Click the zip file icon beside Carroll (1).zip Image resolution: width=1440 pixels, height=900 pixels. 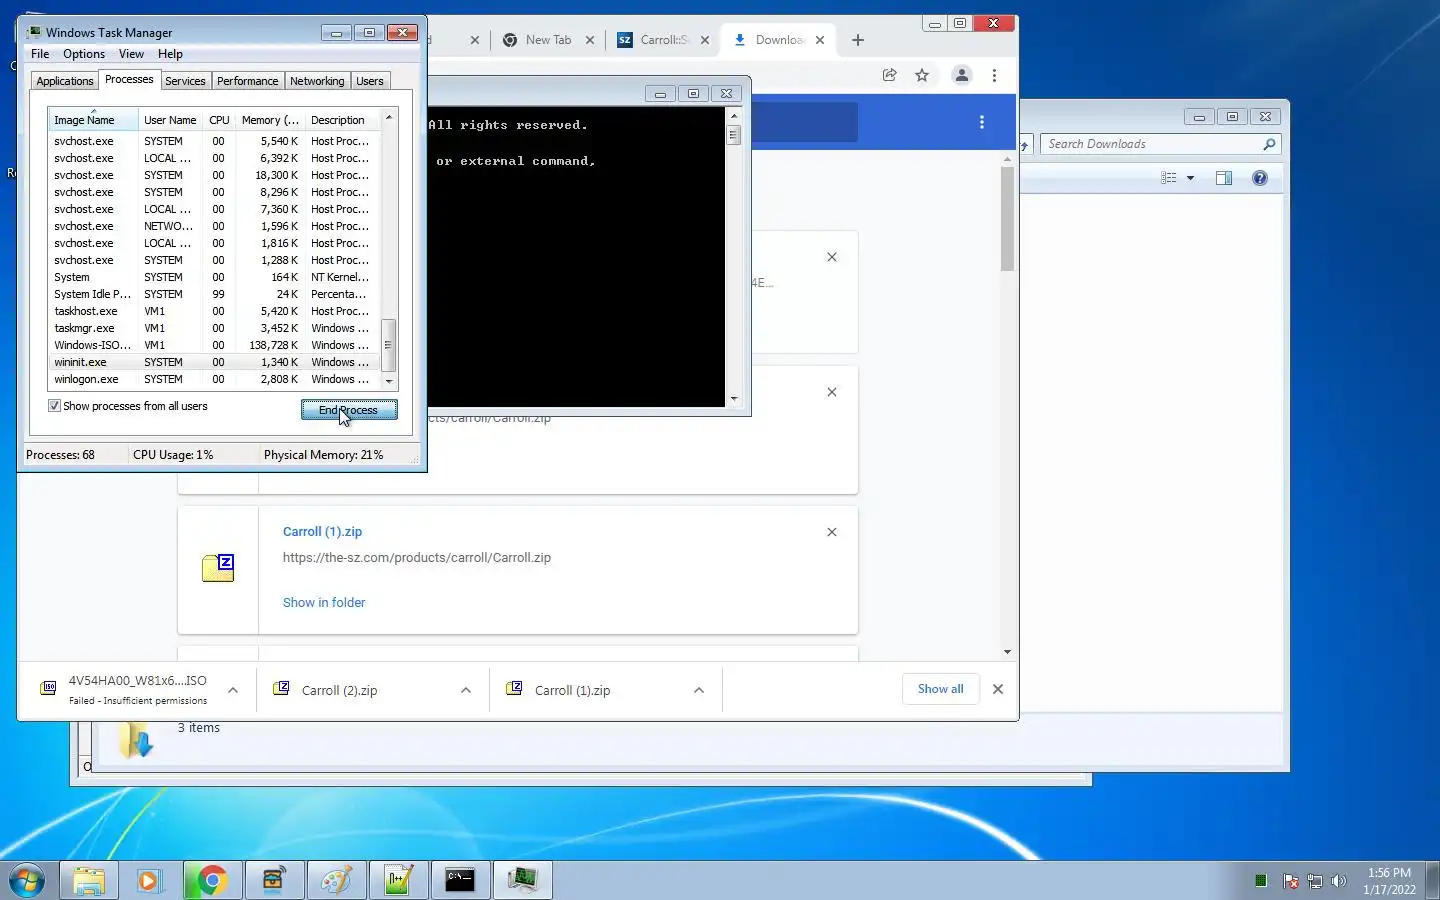[x=218, y=568]
